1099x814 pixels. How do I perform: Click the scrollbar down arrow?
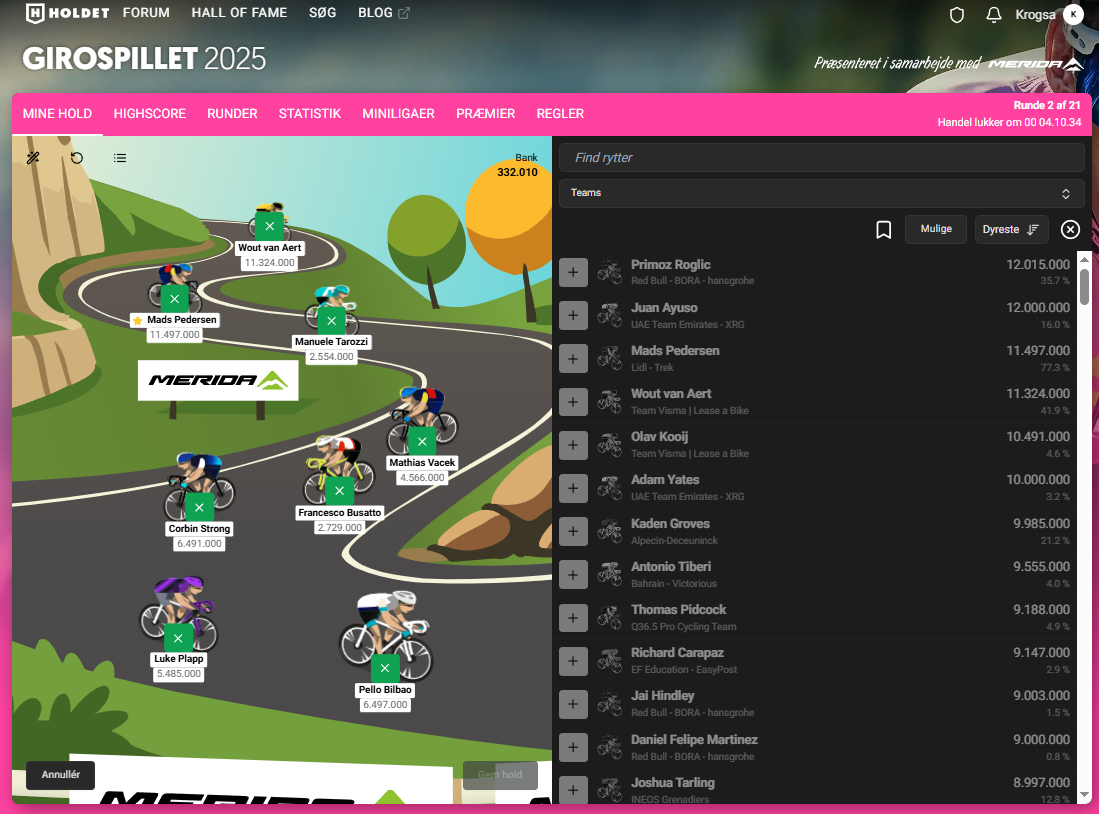coord(1084,795)
